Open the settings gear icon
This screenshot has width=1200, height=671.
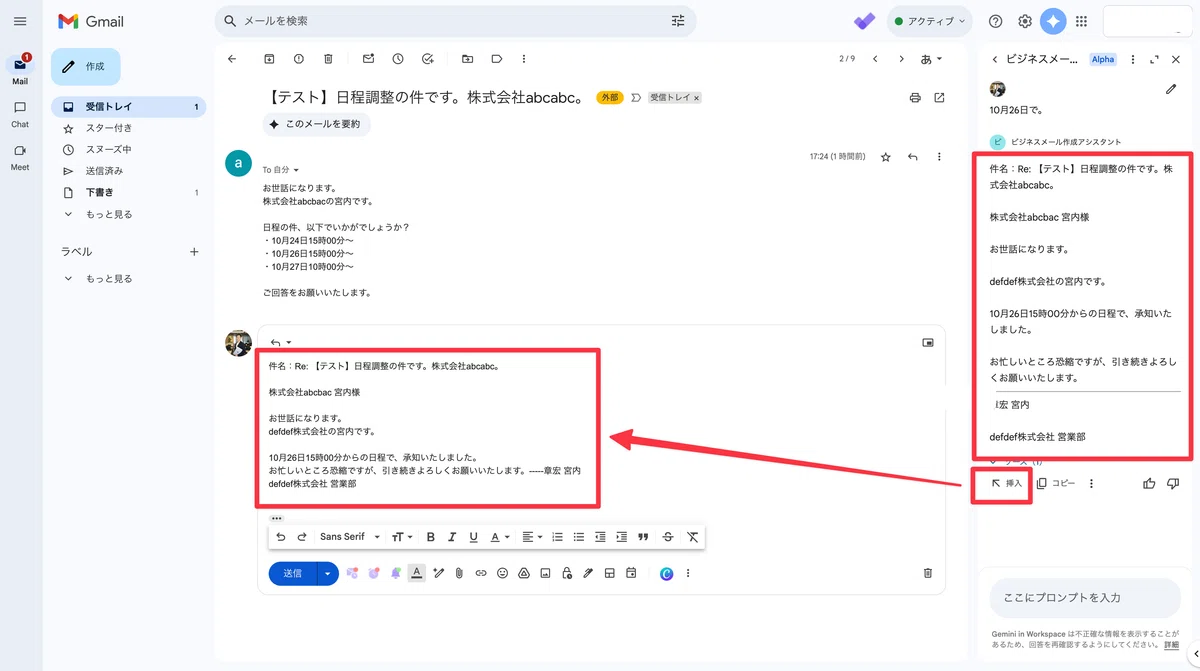(x=1025, y=21)
